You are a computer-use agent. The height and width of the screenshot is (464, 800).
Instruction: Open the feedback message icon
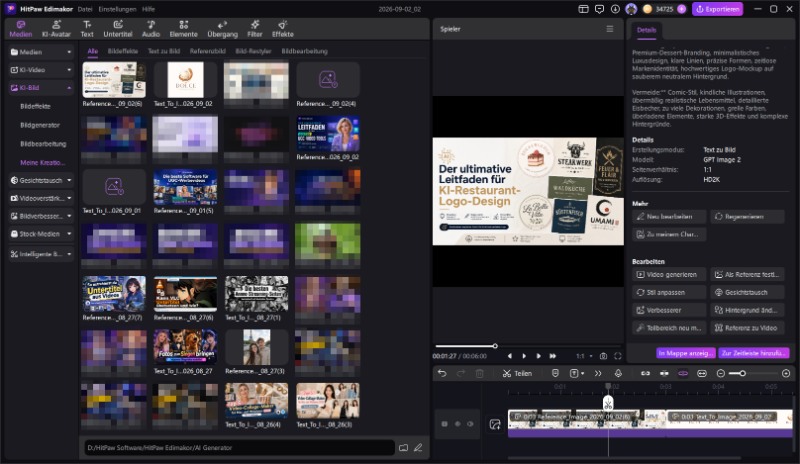coord(599,9)
